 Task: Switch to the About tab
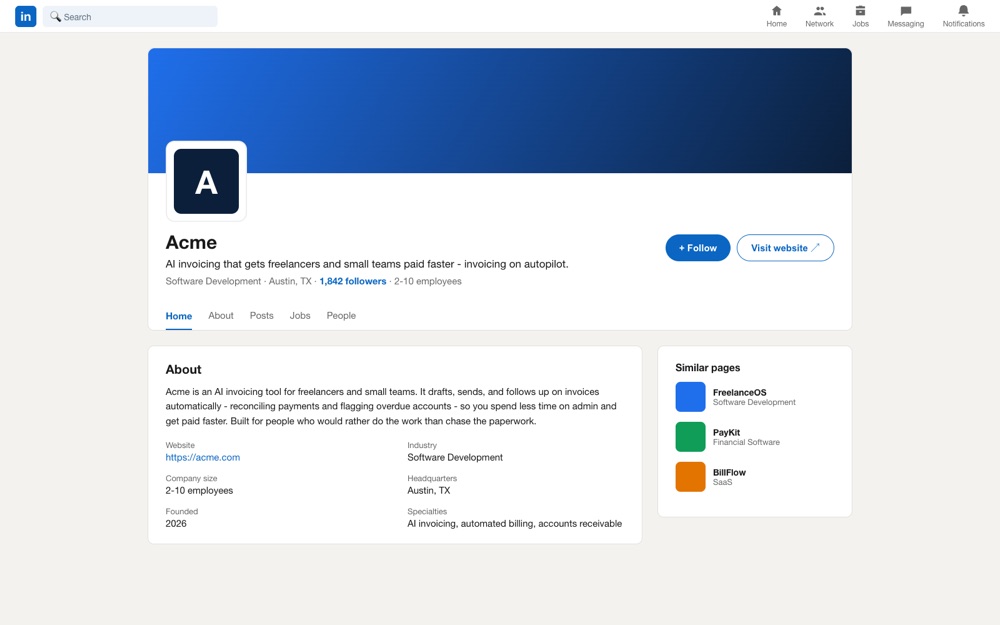[221, 316]
